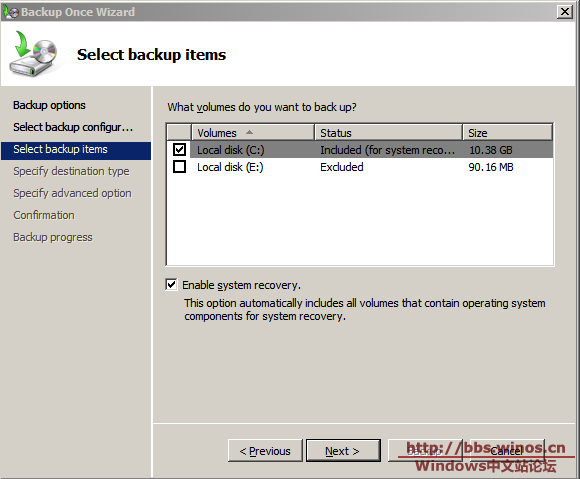This screenshot has width=580, height=479.
Task: Click the Included (for system reco... status
Action: (x=388, y=150)
